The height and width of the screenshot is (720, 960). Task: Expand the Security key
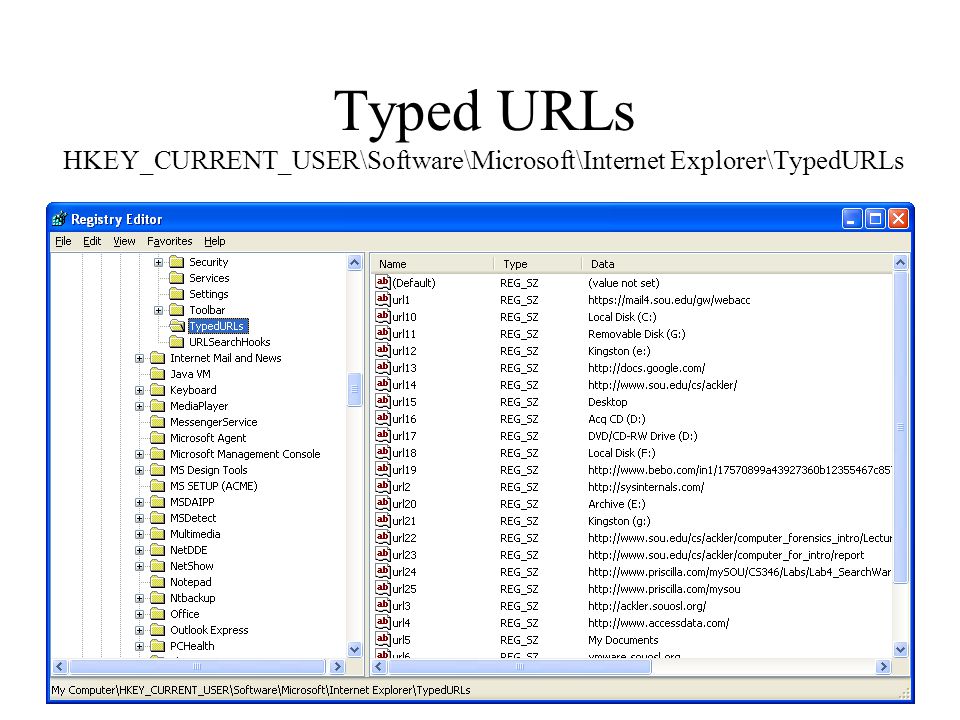tap(159, 262)
